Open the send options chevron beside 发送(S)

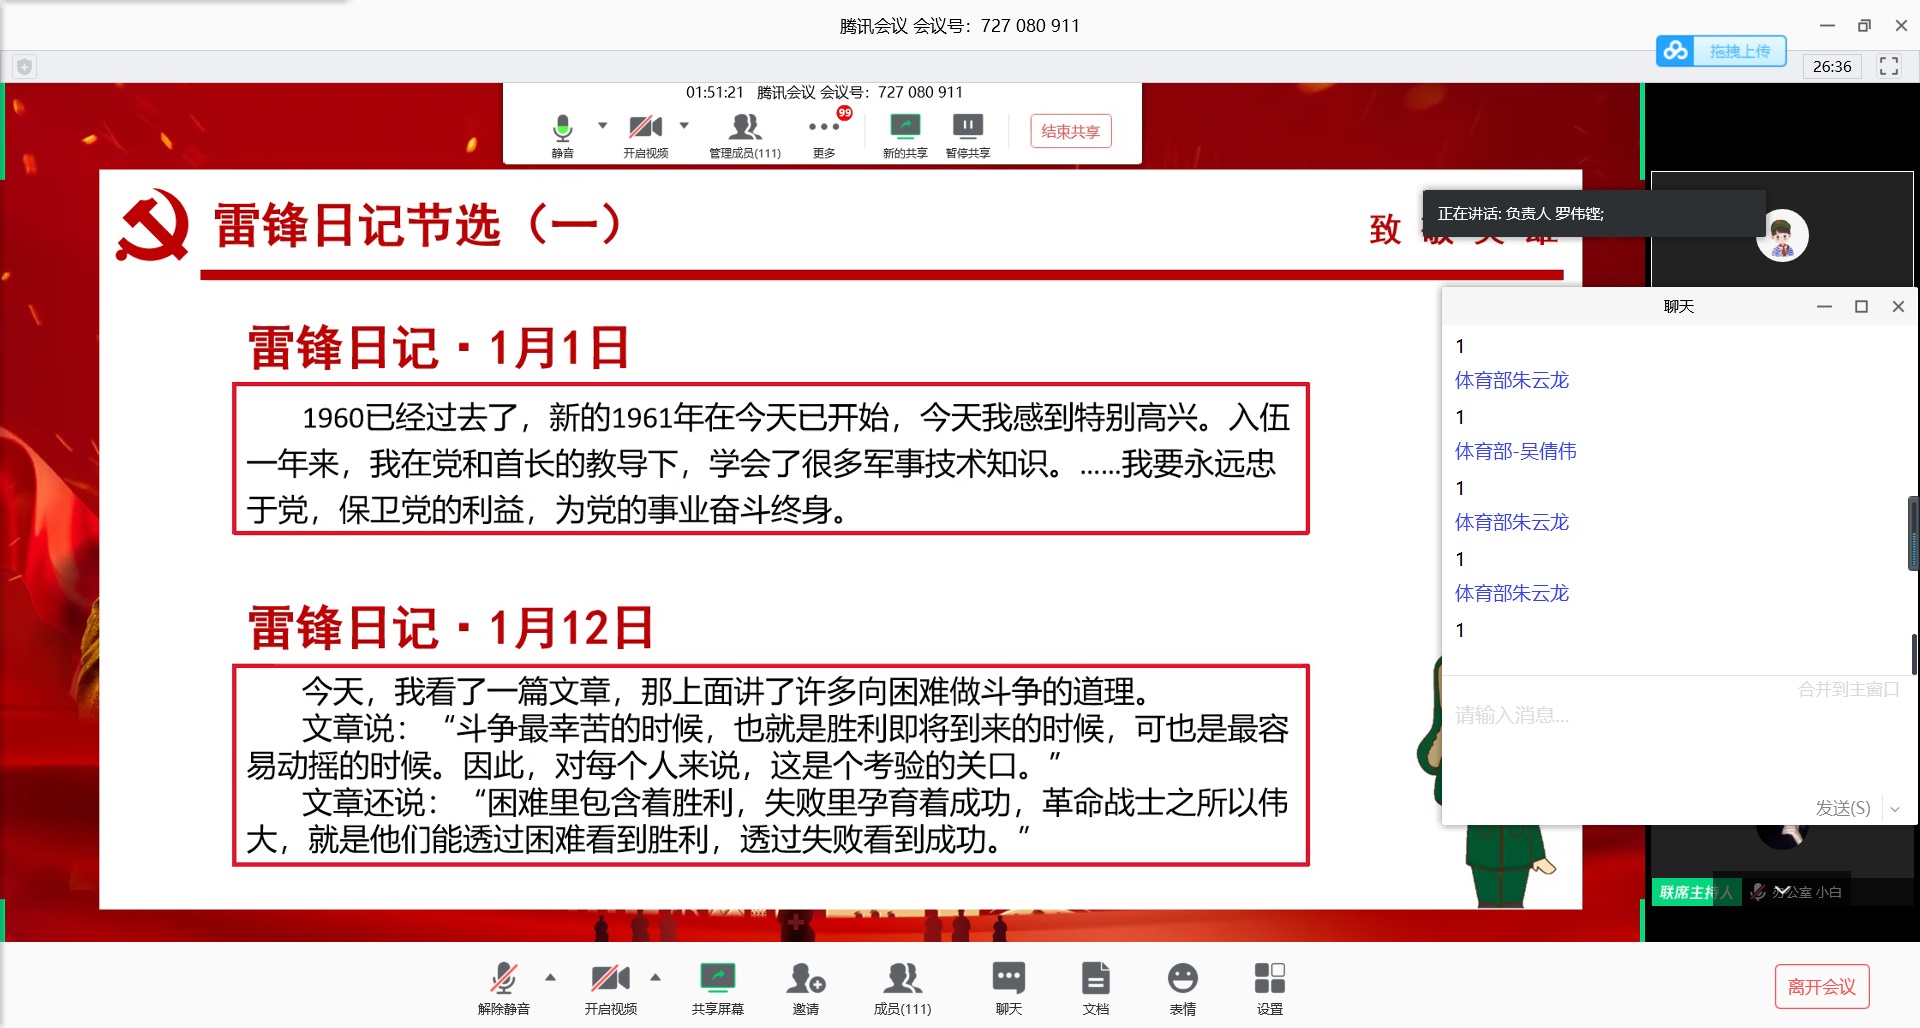1896,807
